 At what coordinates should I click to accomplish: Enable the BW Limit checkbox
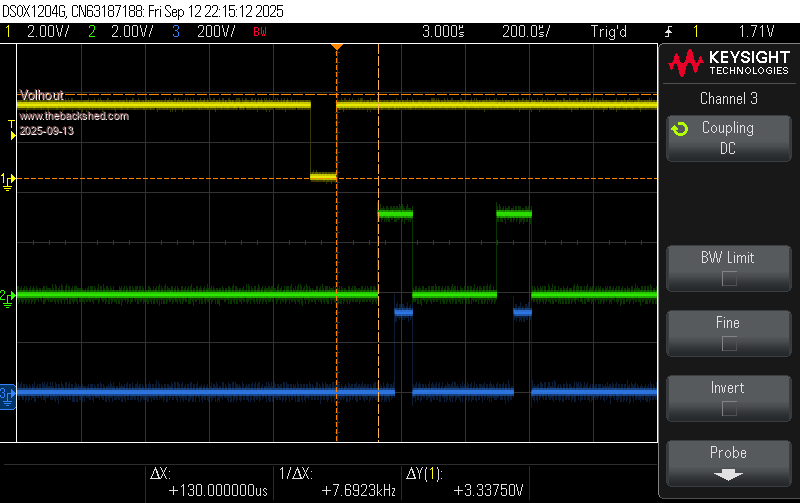729,278
